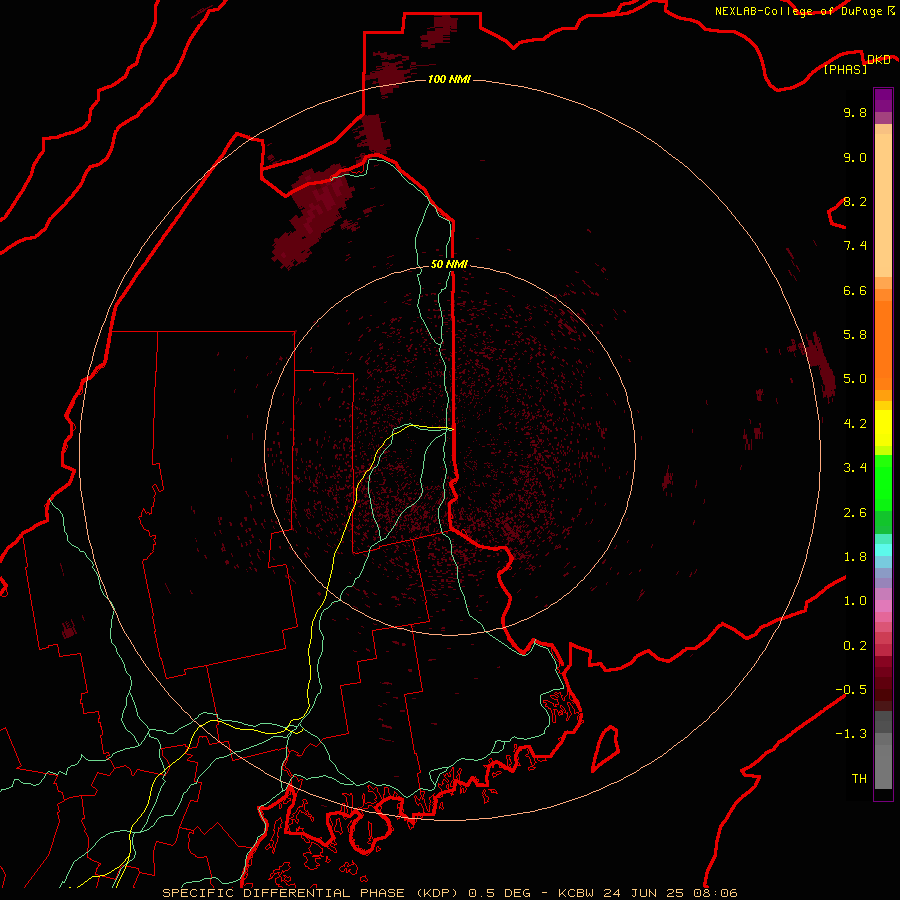Screen dimensions: 900x900
Task: Click the 1.8 scale value
Action: (x=855, y=557)
